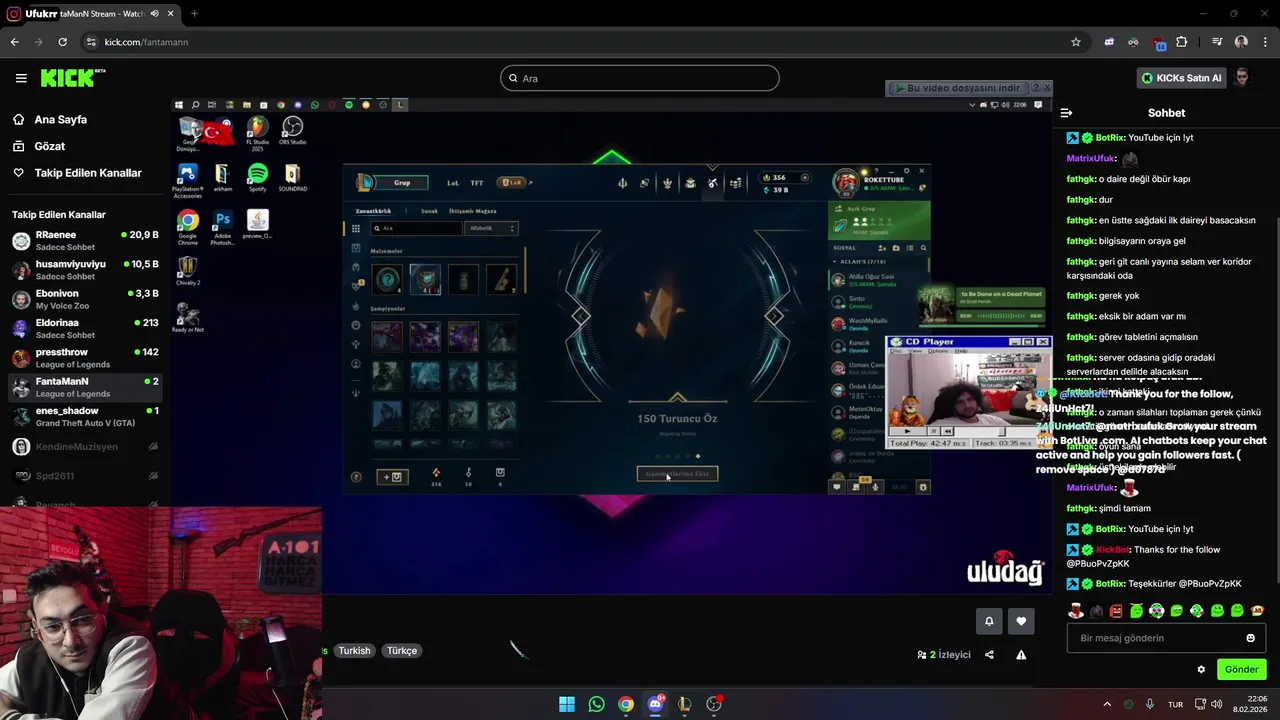Click the add friend icon in SOSYAL
Image resolution: width=1280 pixels, height=720 pixels.
click(x=882, y=248)
